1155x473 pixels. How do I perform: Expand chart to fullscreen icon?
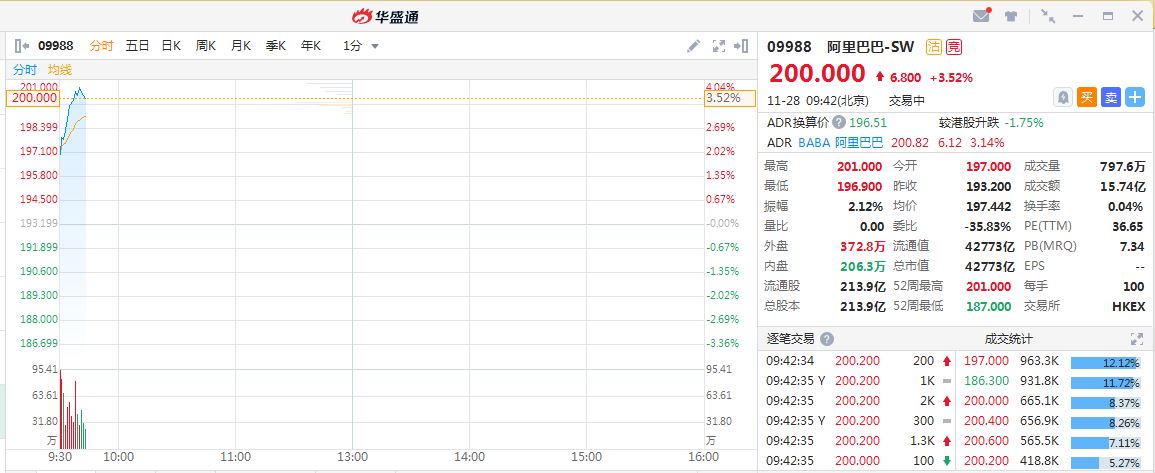coord(719,46)
